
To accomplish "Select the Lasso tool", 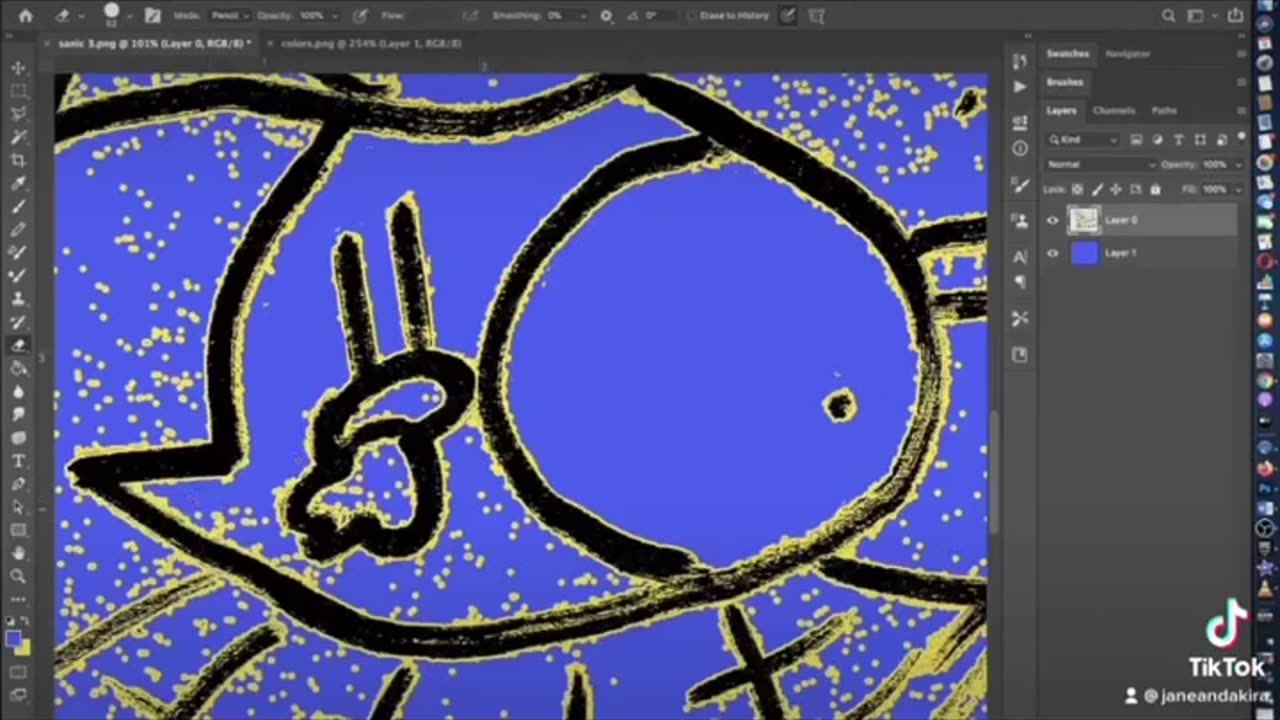I will [18, 114].
